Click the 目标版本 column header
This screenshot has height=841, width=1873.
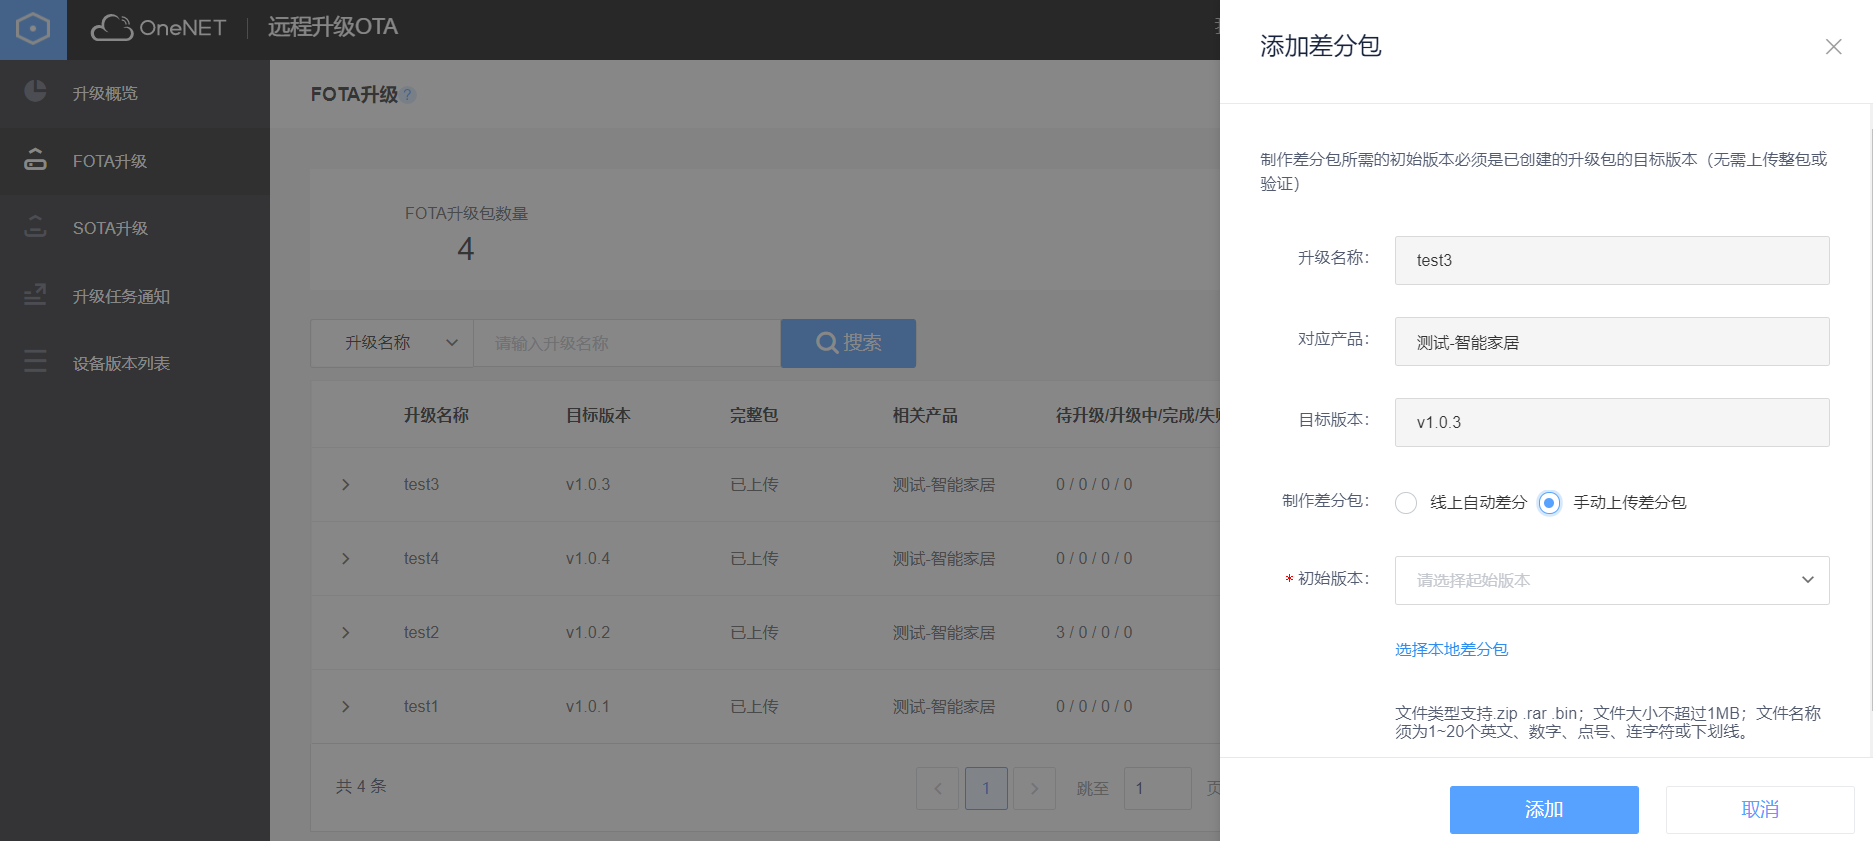(598, 415)
